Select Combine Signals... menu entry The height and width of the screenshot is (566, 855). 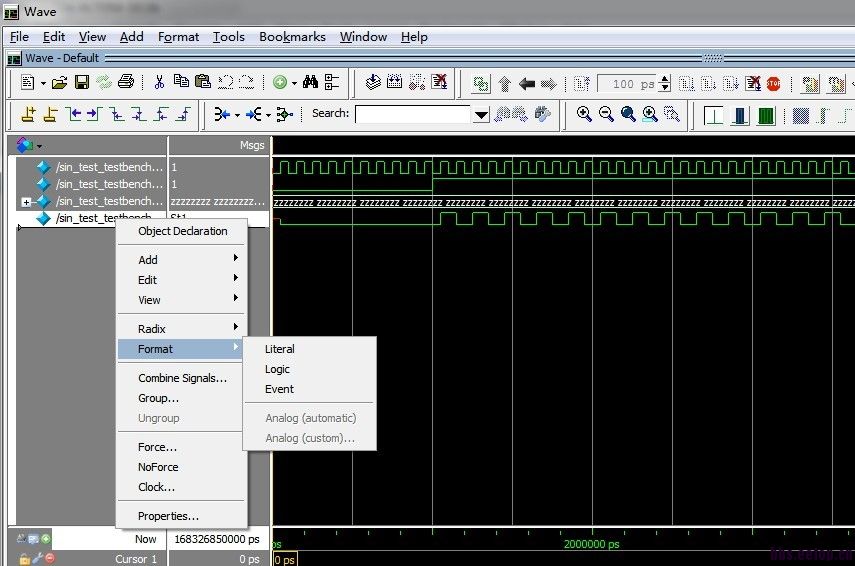coord(182,378)
